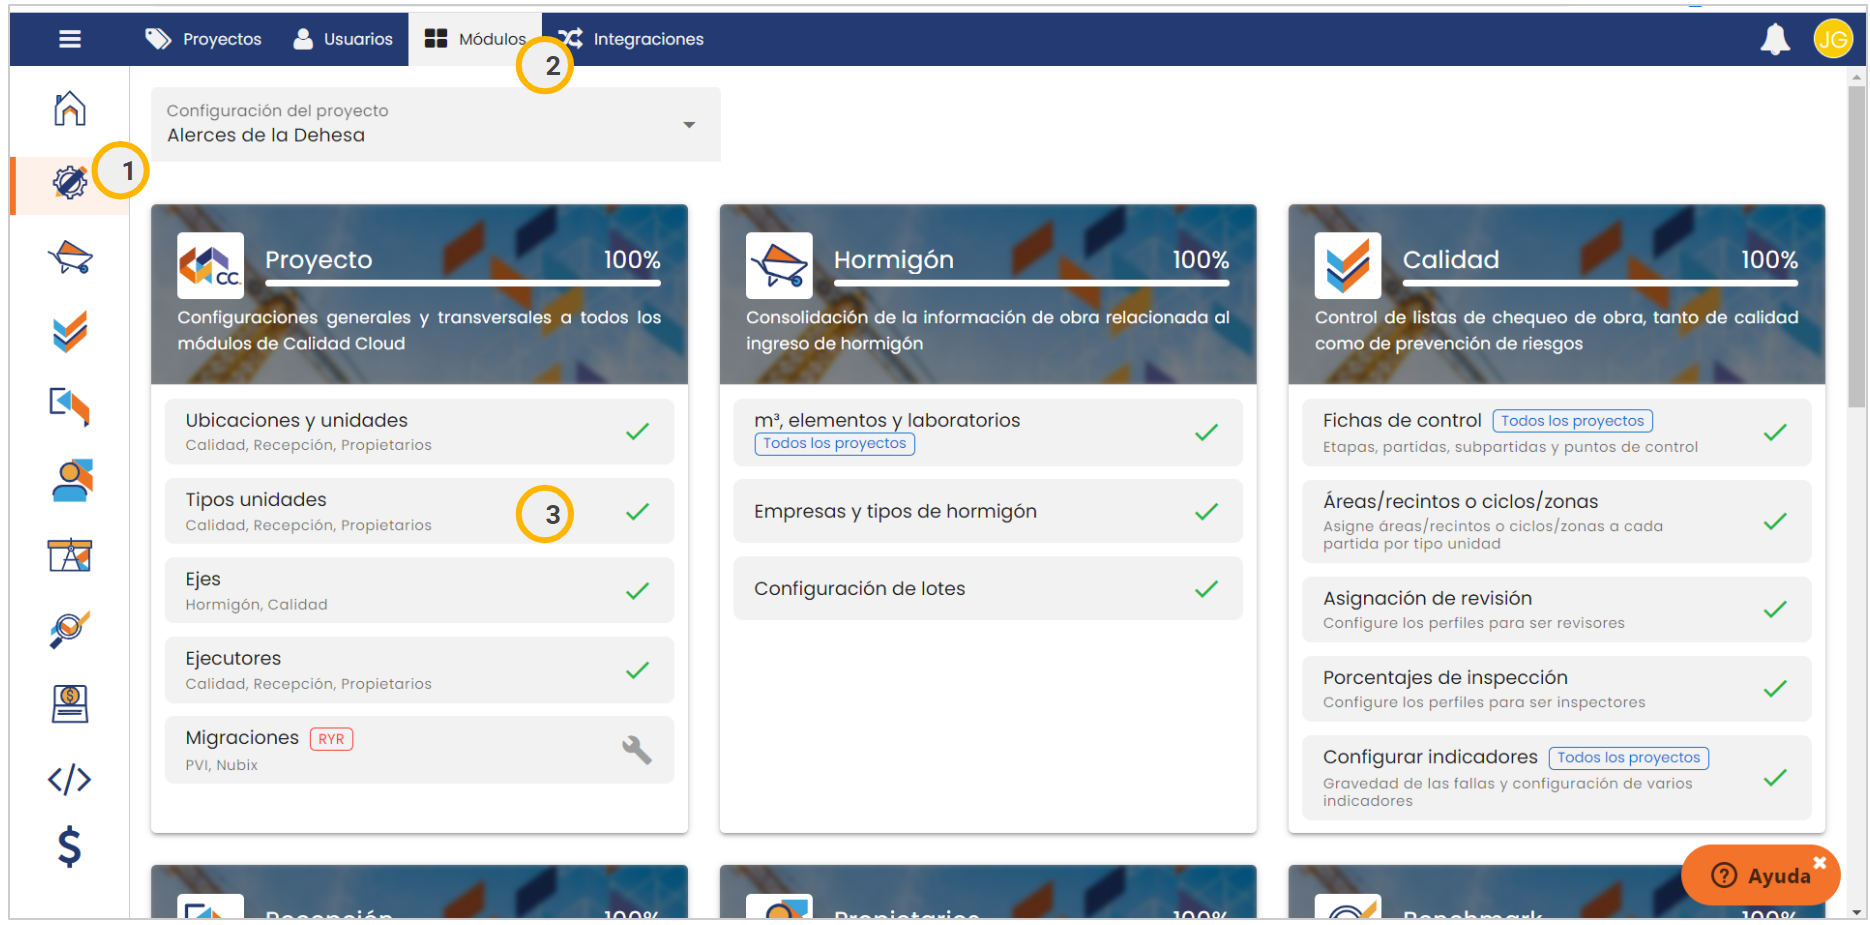Switch to the Integraciones tab
1870x925 pixels.
point(632,39)
